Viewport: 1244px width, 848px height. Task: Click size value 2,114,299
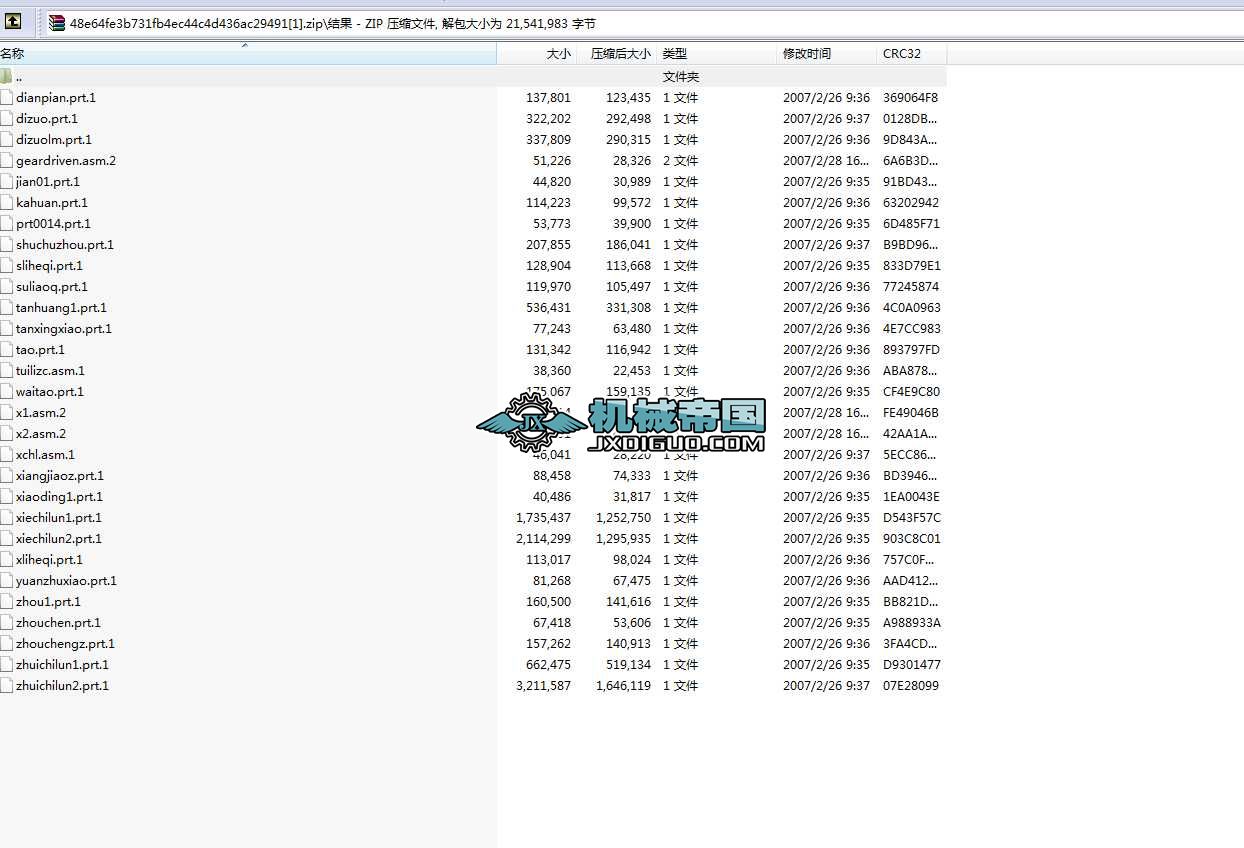click(544, 539)
